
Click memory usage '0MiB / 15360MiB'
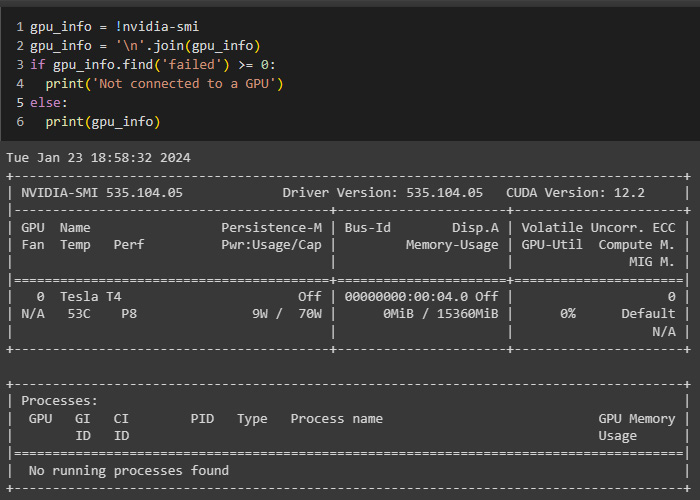[x=441, y=314]
